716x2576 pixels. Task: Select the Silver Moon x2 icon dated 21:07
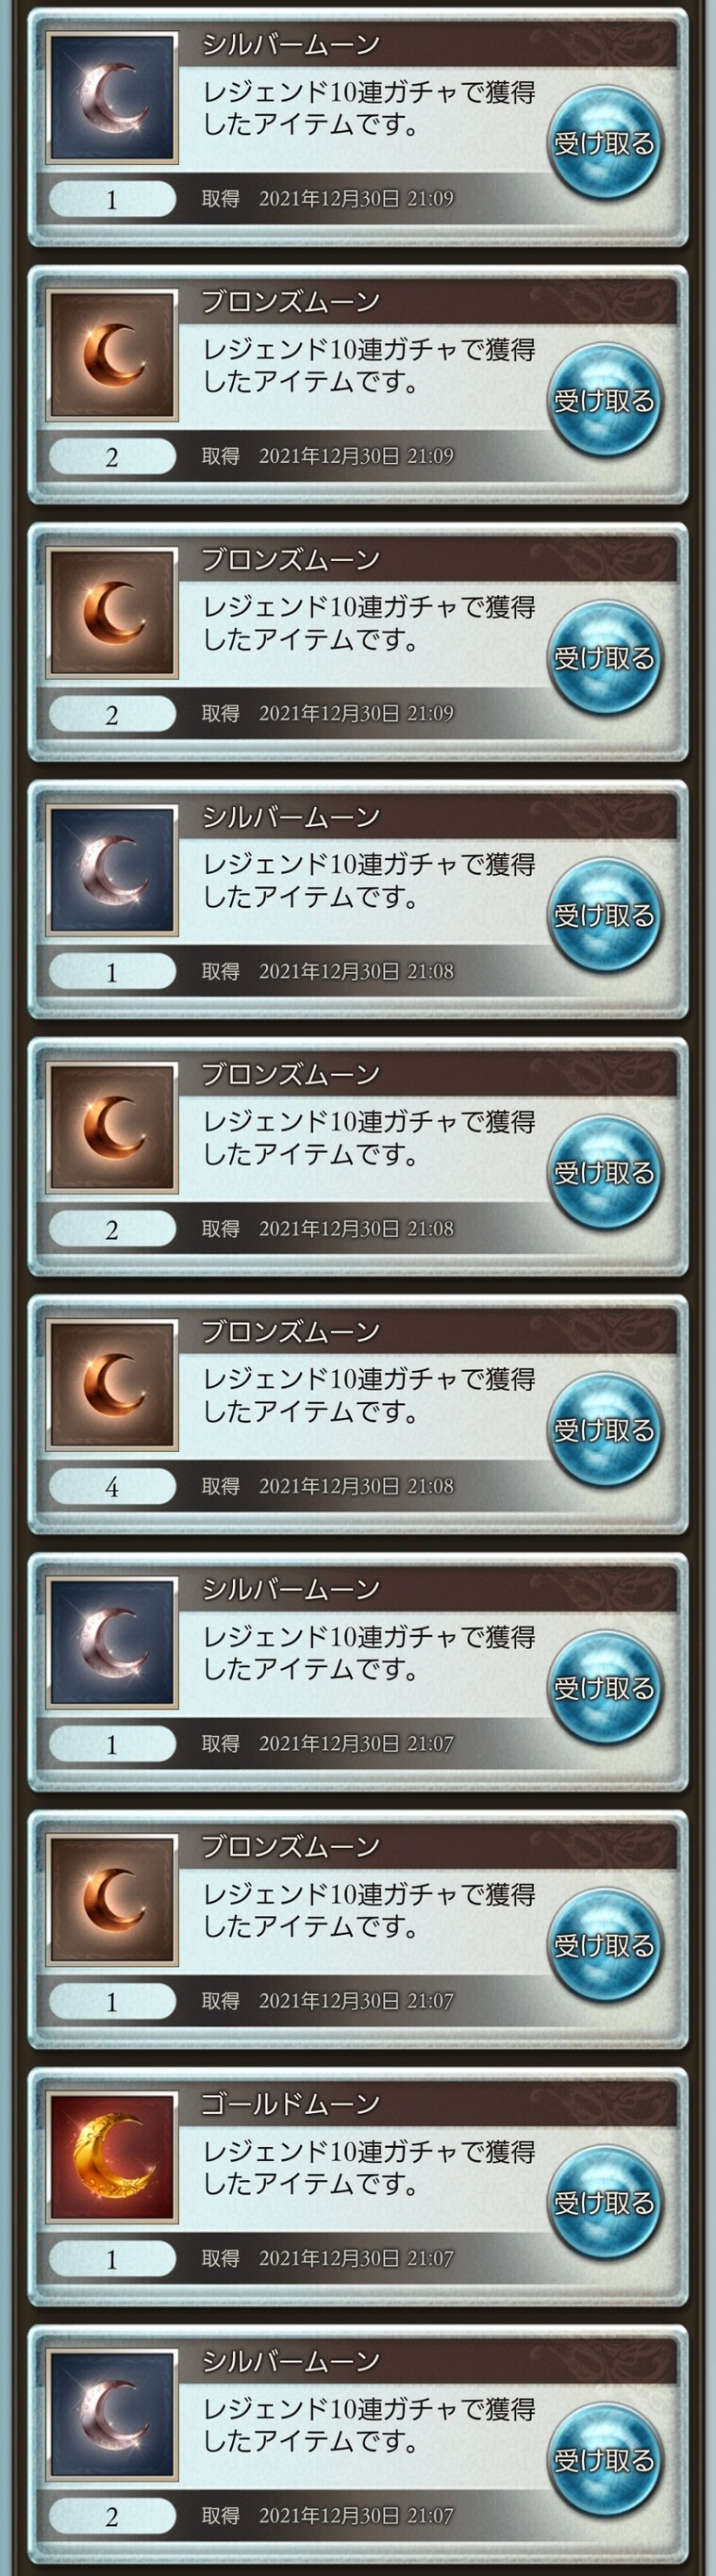(x=112, y=2415)
